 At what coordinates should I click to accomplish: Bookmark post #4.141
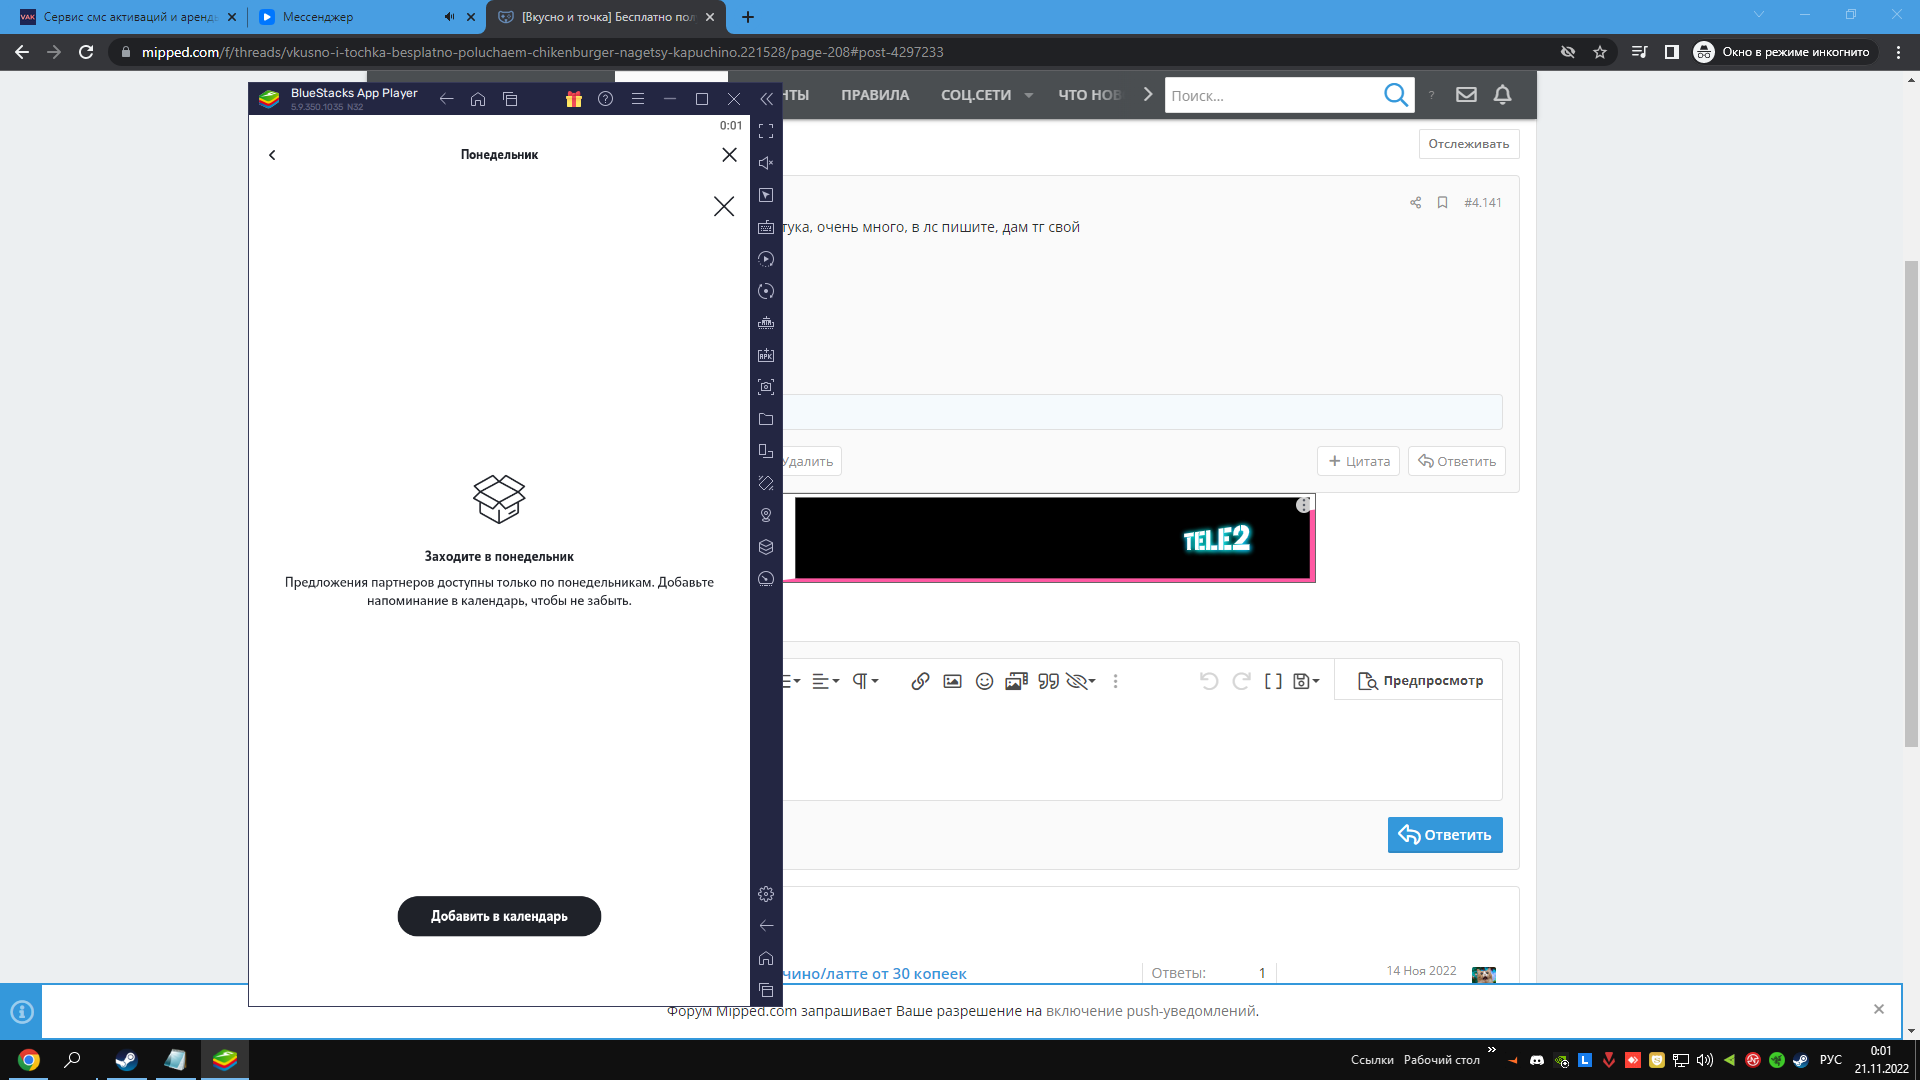pyautogui.click(x=1442, y=203)
